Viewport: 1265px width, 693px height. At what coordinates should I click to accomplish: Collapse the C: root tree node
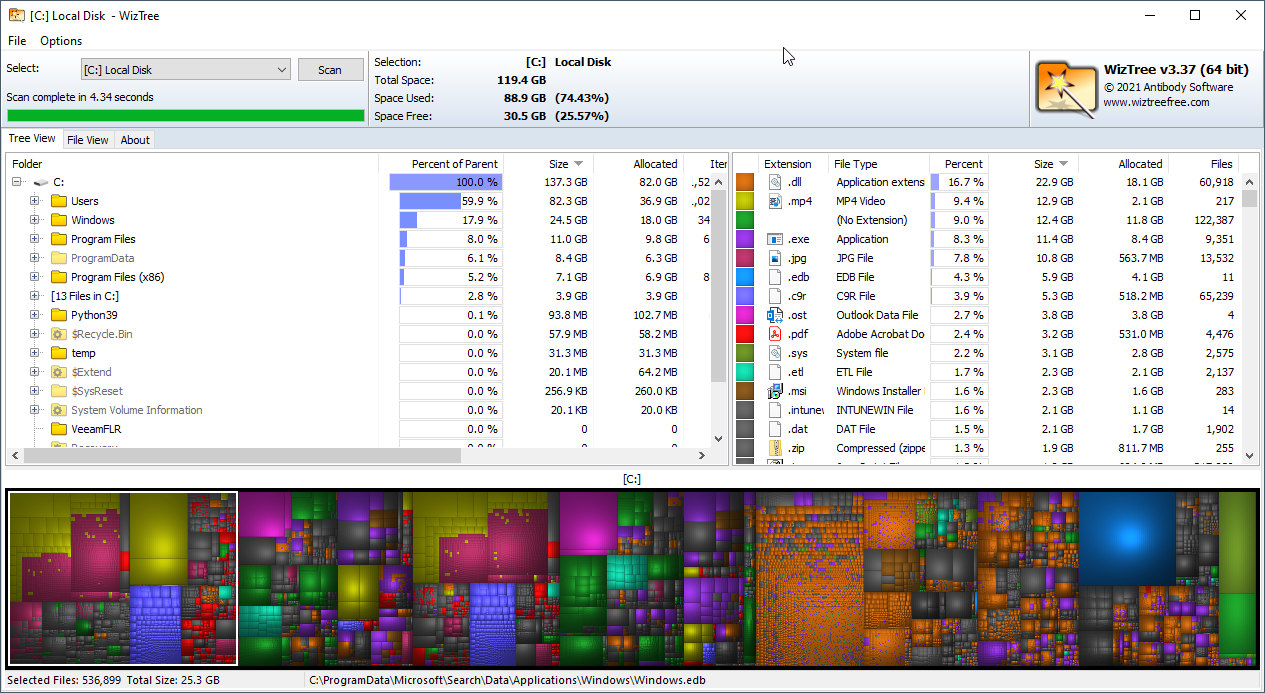pos(17,182)
